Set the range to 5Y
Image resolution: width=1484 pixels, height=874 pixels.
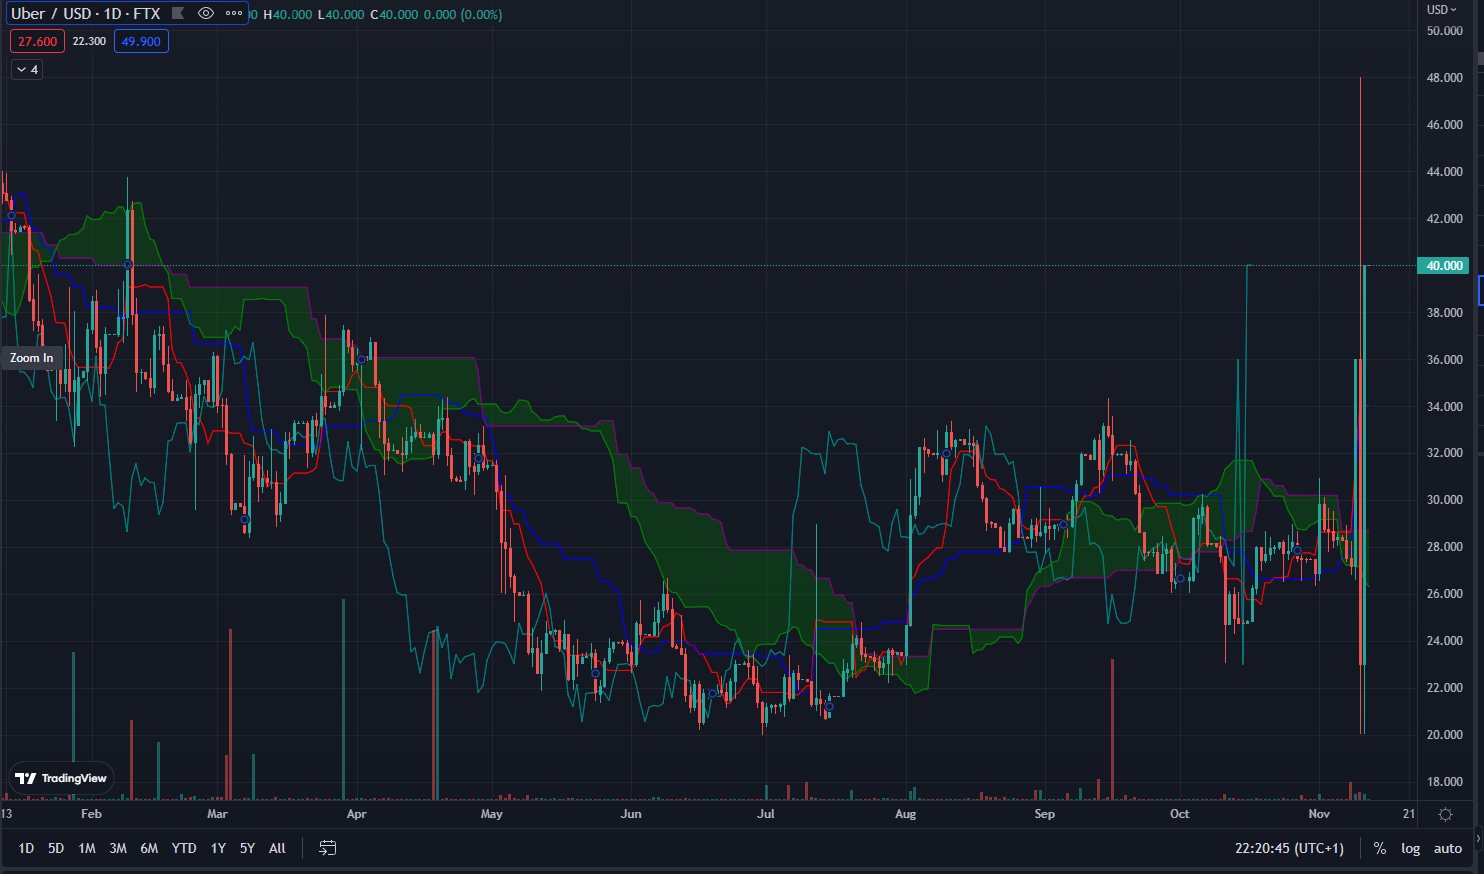pyautogui.click(x=247, y=848)
